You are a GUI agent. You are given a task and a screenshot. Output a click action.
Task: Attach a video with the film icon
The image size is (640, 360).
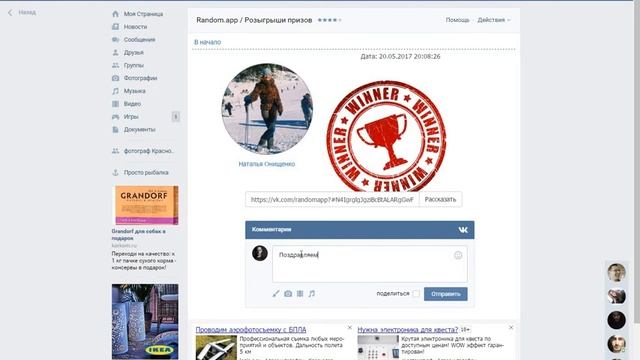click(300, 293)
